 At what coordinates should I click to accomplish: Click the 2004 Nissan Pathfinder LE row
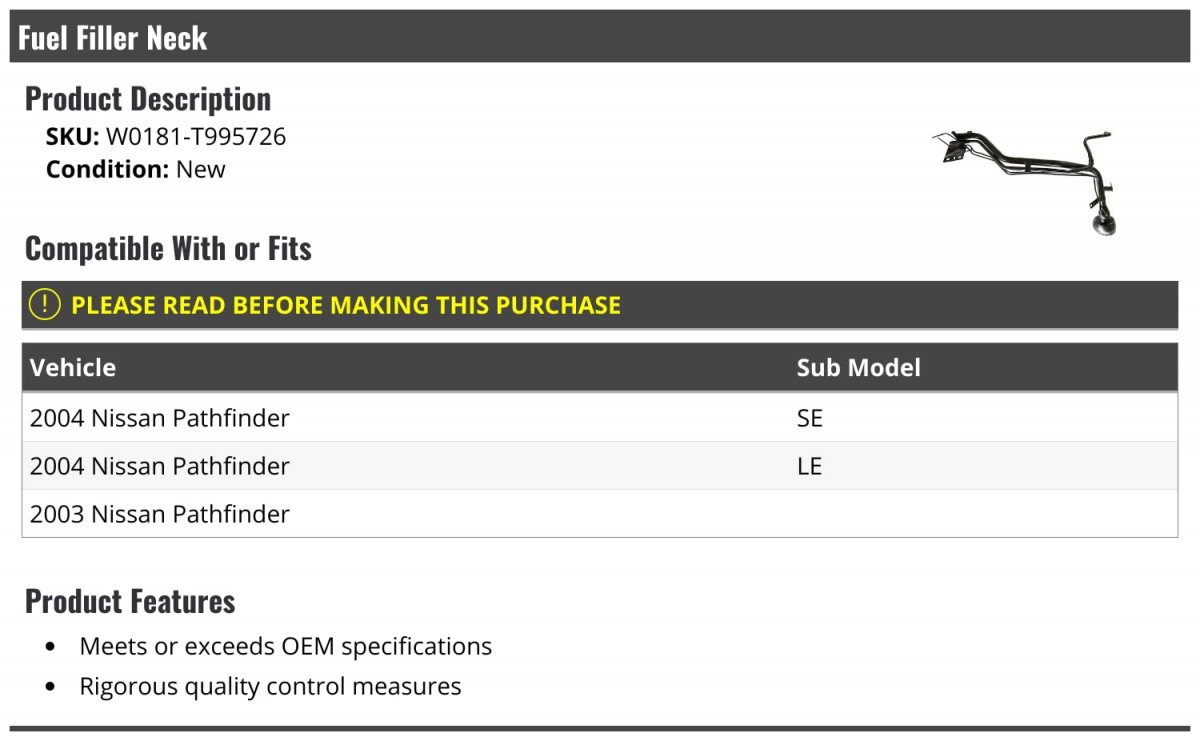pyautogui.click(x=600, y=466)
